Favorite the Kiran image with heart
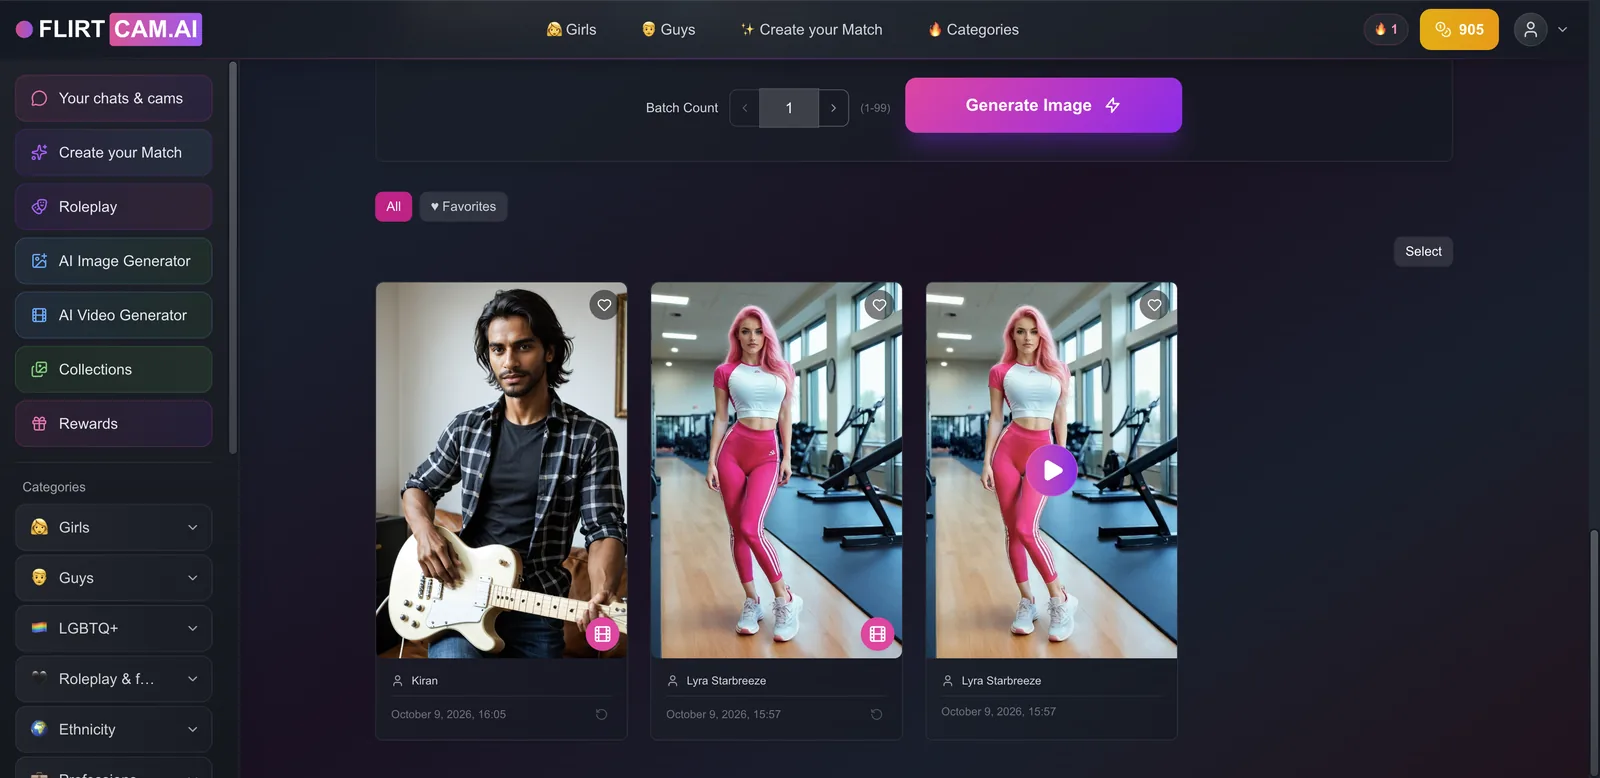 (604, 305)
